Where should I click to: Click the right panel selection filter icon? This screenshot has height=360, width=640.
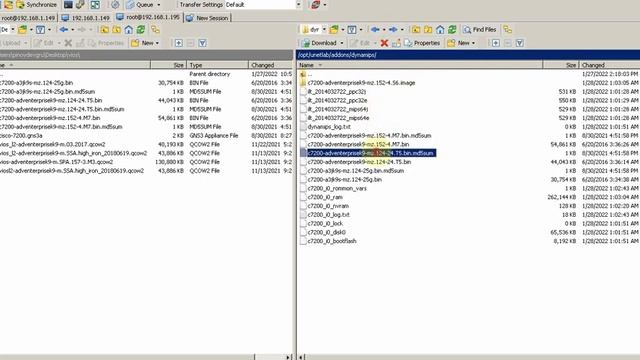(520, 43)
